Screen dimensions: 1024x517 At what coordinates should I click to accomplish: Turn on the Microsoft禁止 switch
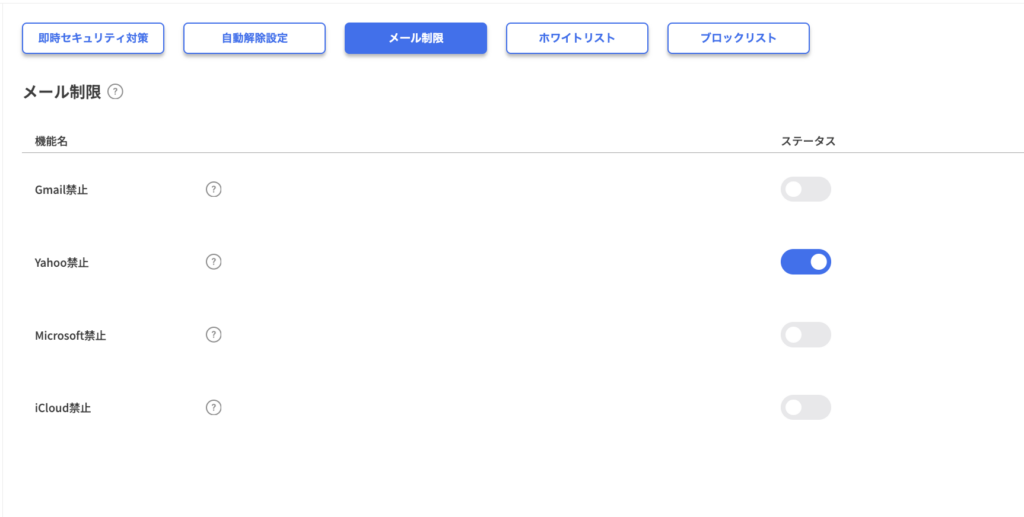(805, 335)
